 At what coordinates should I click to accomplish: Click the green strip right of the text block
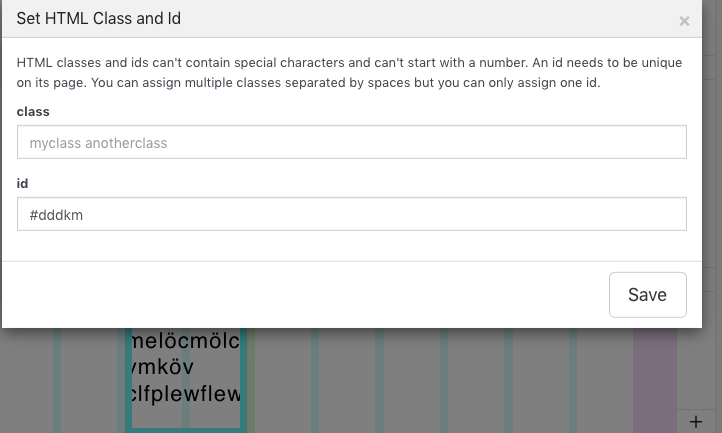250,380
